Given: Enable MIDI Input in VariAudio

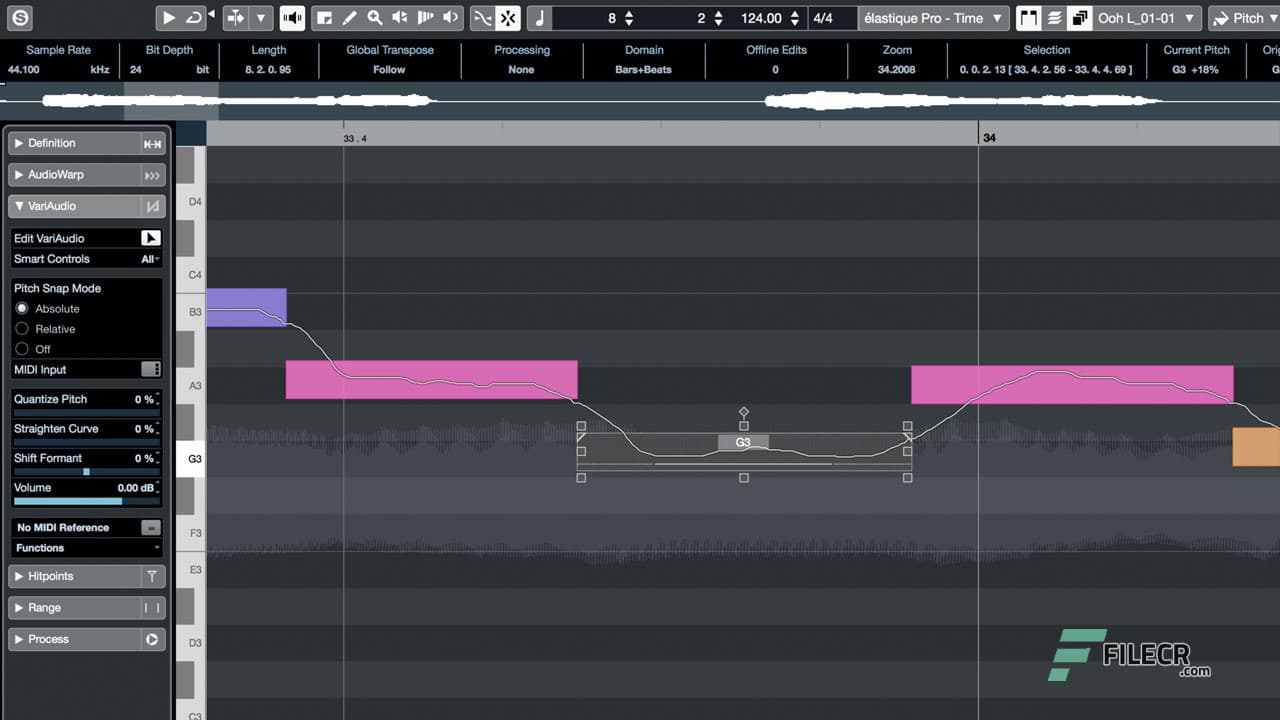Looking at the screenshot, I should click(151, 368).
